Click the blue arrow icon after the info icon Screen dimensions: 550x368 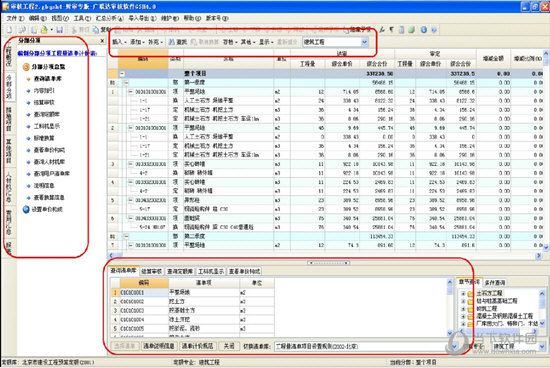point(434,30)
